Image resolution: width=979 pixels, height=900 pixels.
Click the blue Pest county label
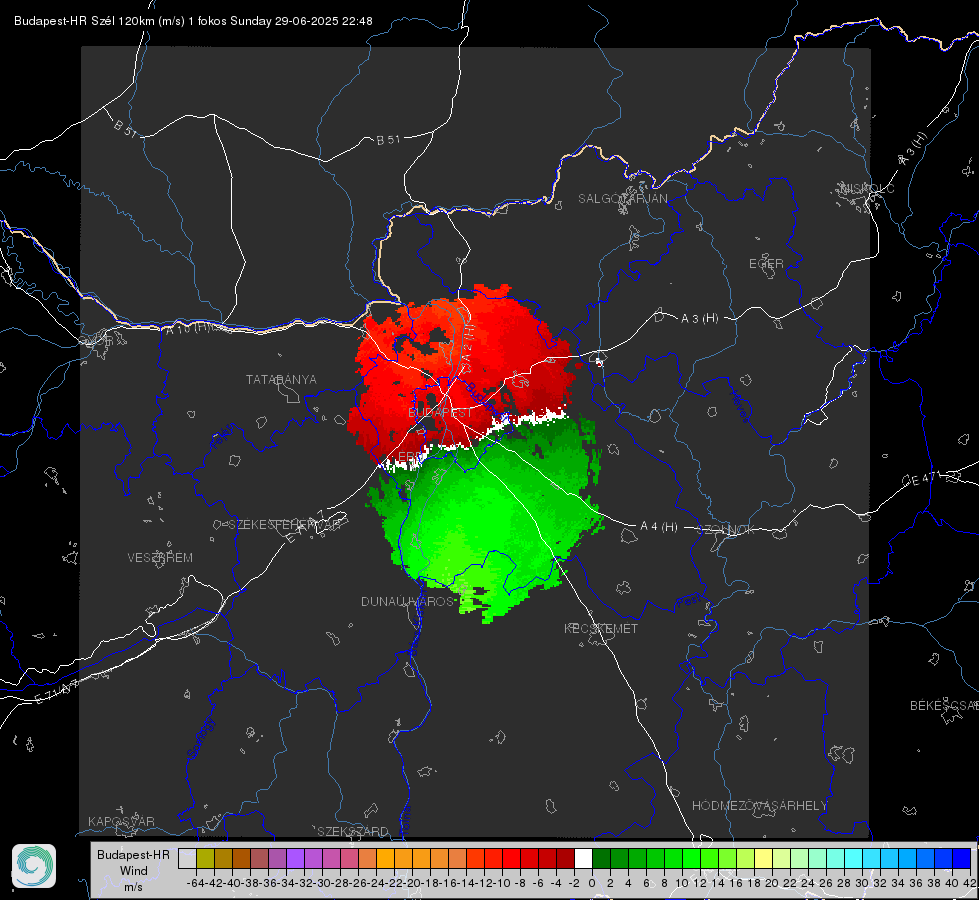click(687, 602)
